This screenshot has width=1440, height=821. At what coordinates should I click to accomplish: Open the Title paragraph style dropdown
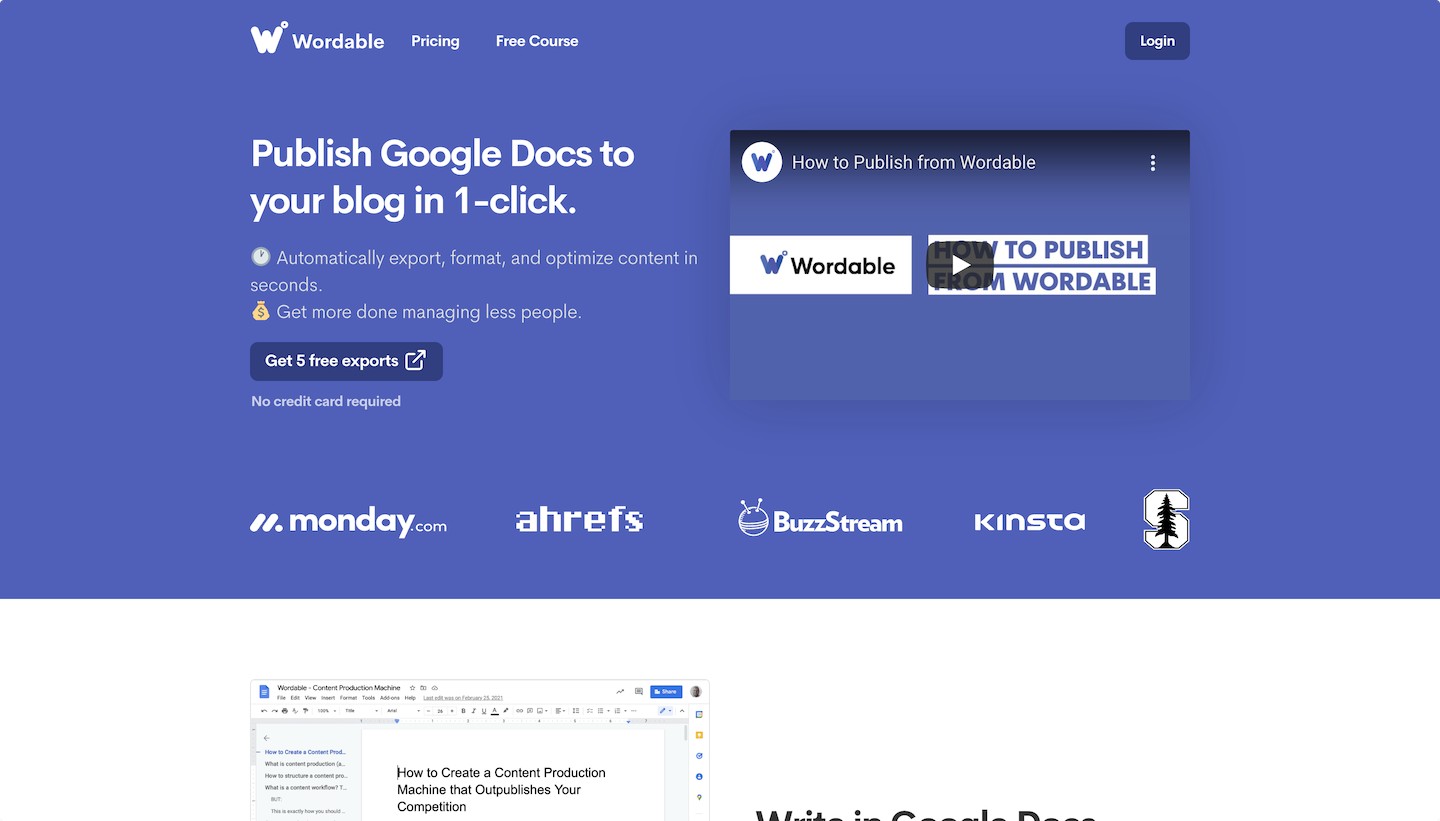point(361,711)
